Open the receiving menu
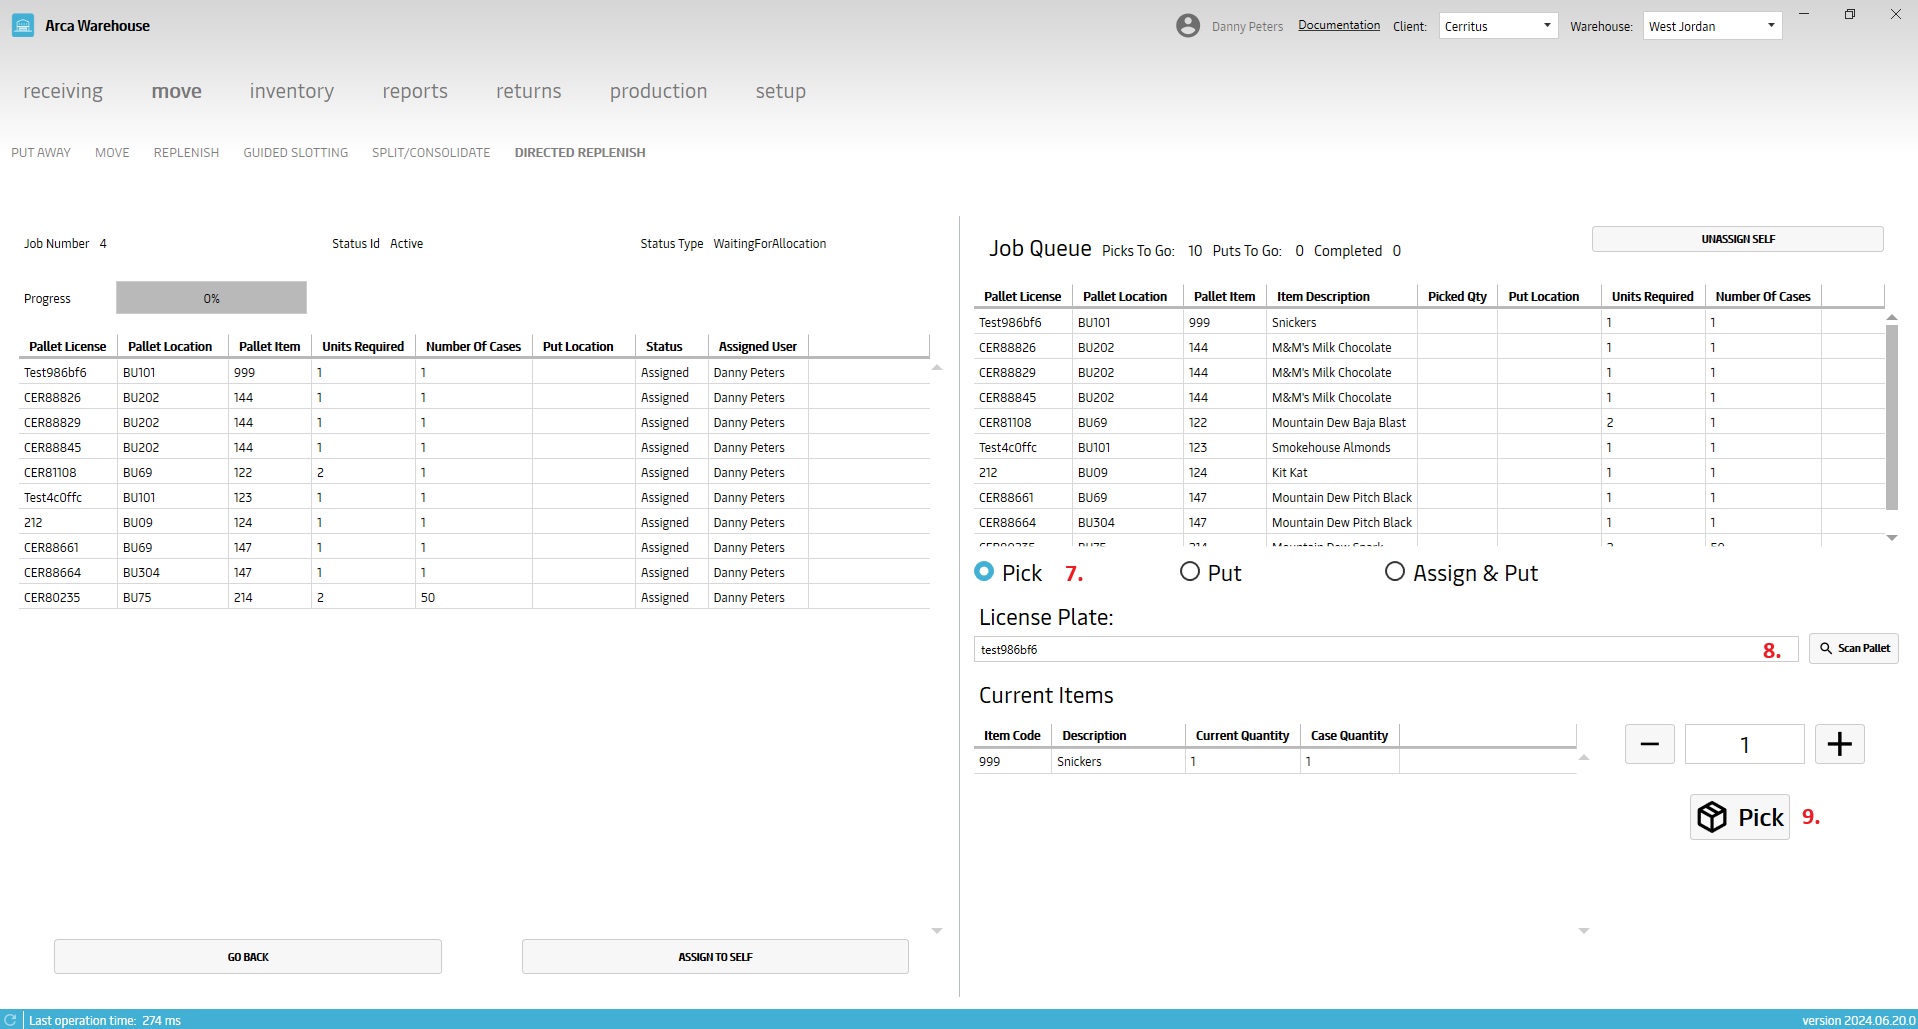 click(x=63, y=91)
